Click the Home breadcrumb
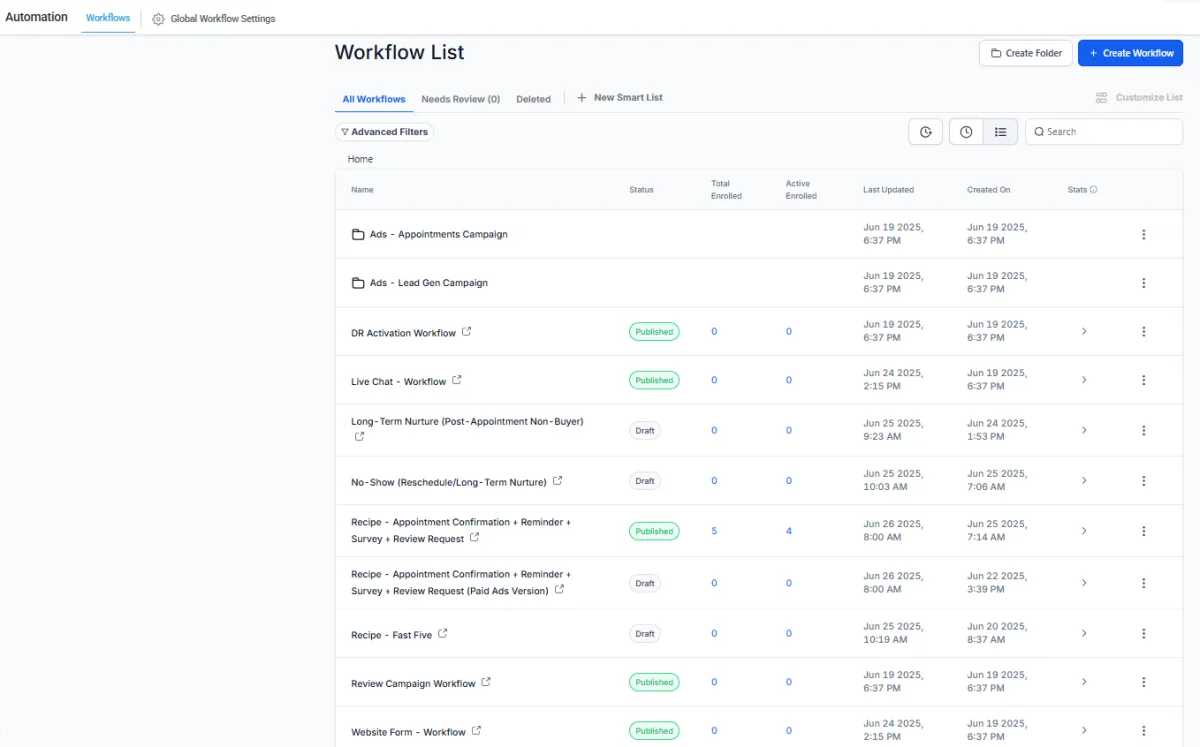This screenshot has width=1200, height=747. coord(360,159)
